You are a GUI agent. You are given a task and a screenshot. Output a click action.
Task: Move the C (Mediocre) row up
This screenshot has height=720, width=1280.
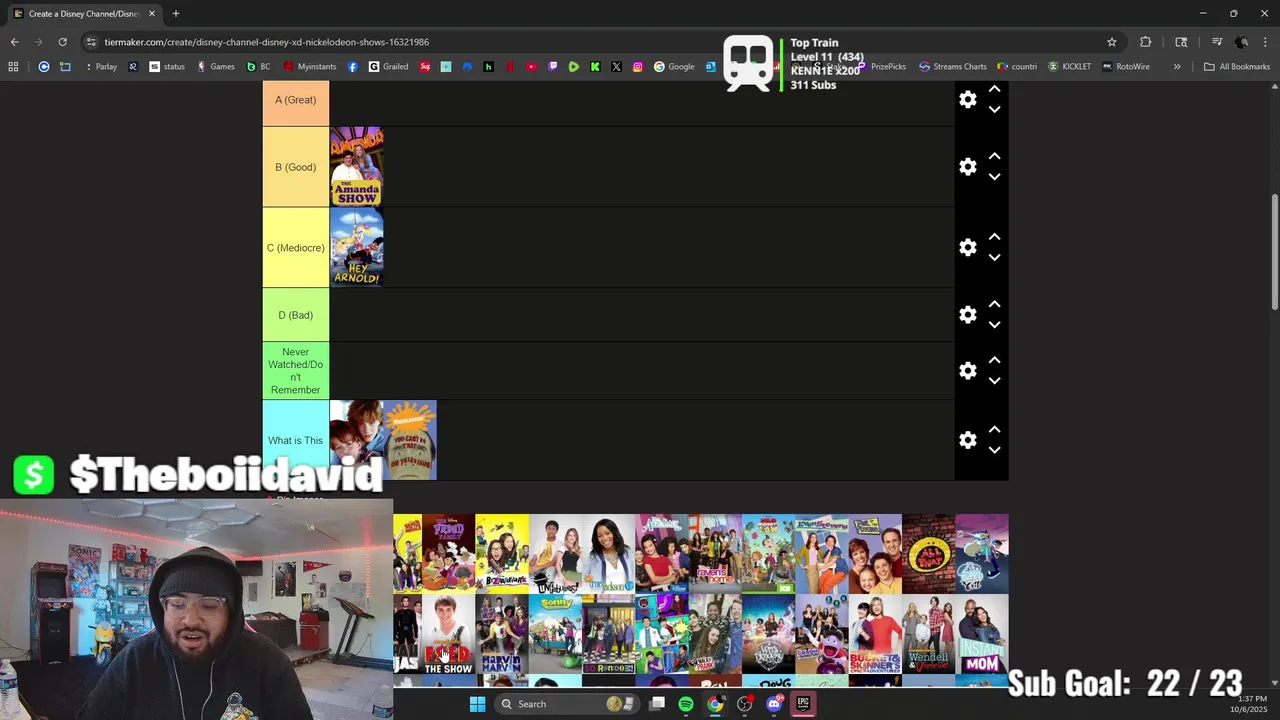click(x=994, y=237)
